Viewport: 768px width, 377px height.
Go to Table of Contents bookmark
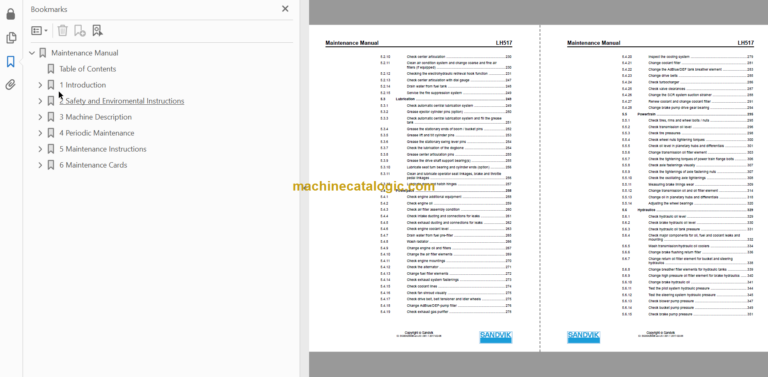88,69
